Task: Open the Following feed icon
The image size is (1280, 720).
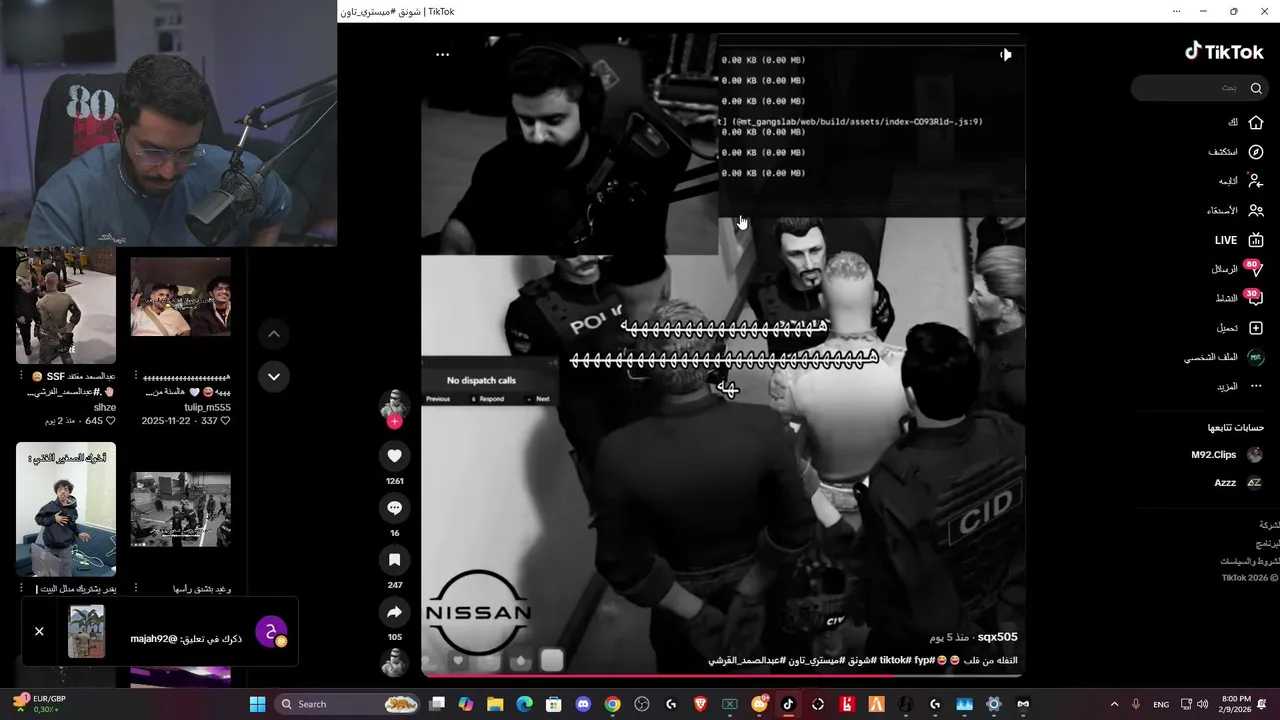Action: point(1256,181)
